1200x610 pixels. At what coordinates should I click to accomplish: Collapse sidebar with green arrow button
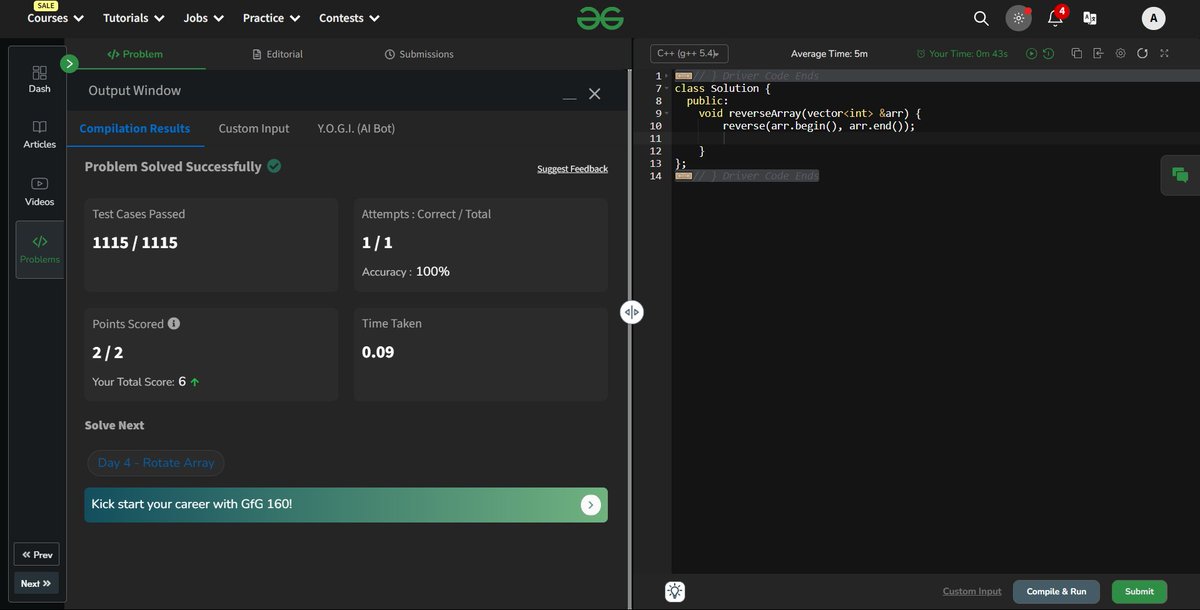[x=69, y=64]
